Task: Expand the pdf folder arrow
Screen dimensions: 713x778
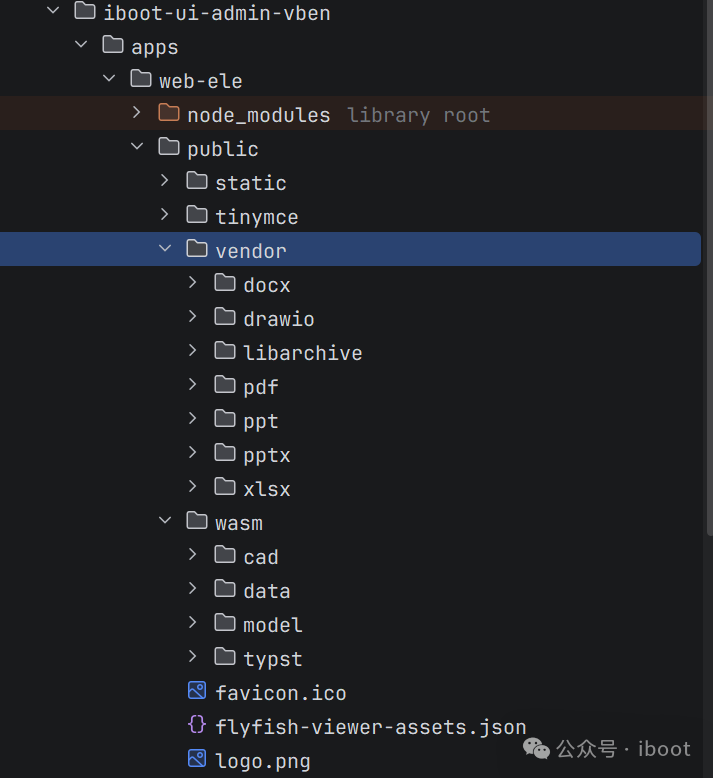Action: pyautogui.click(x=193, y=385)
